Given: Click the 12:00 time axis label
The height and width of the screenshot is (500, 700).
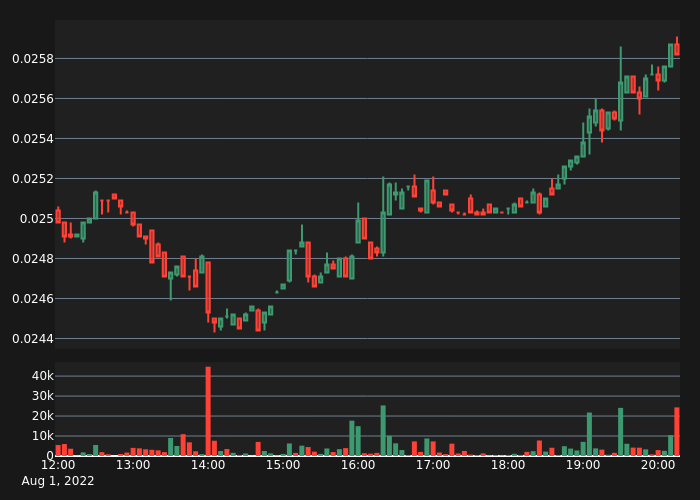Looking at the screenshot, I should pos(58,465).
